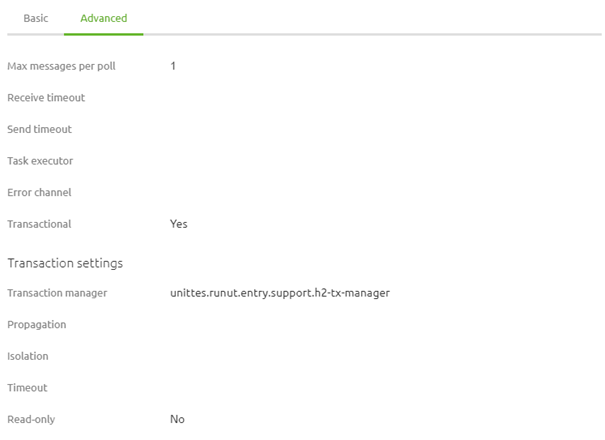Switch to the Basic tab

[x=35, y=18]
